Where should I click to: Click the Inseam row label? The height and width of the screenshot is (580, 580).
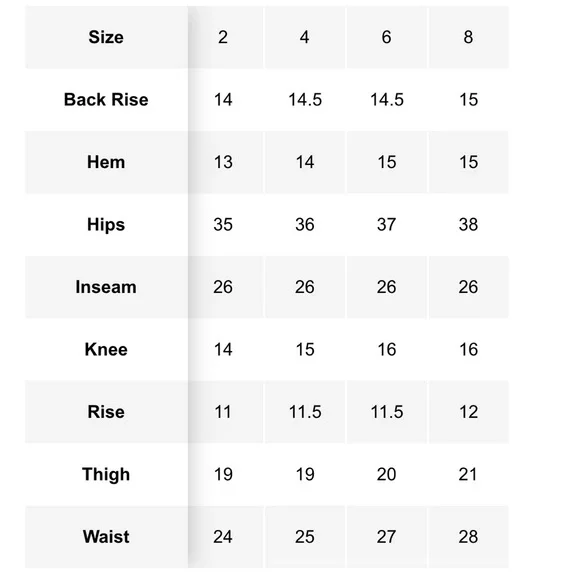point(106,287)
